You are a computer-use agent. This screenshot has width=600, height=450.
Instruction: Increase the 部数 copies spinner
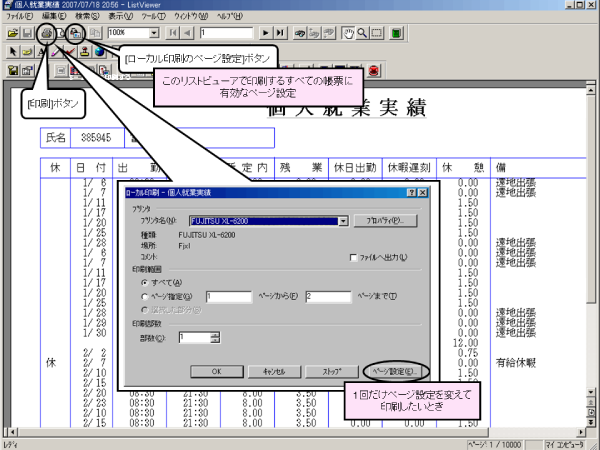215,334
